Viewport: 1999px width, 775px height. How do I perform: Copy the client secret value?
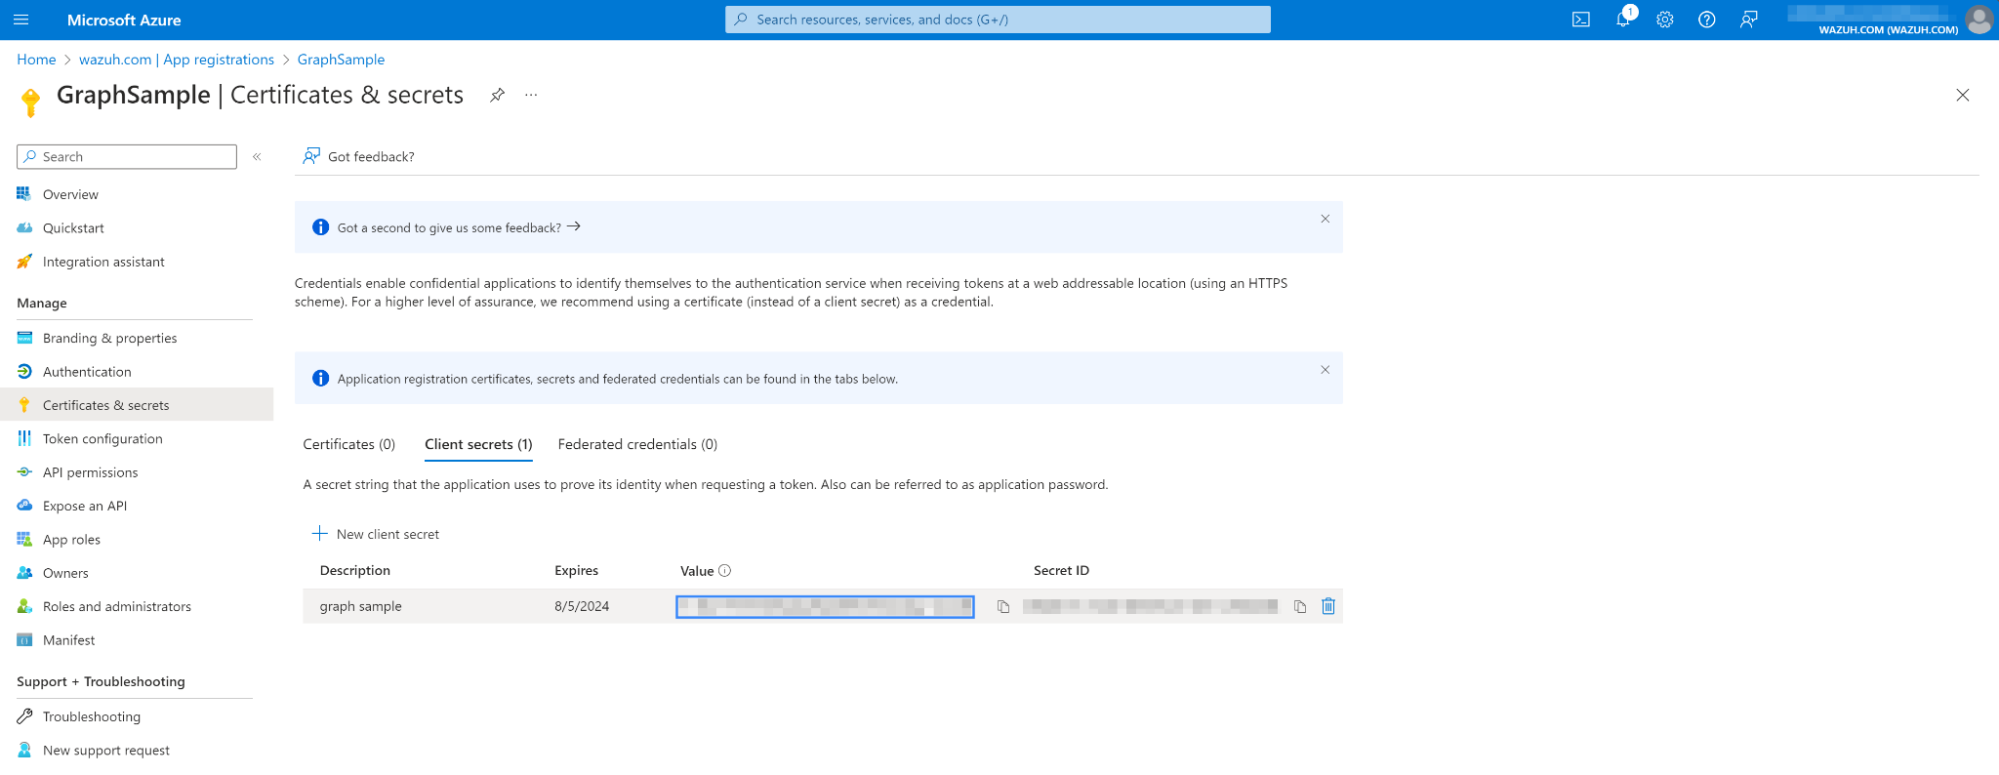click(x=1003, y=607)
